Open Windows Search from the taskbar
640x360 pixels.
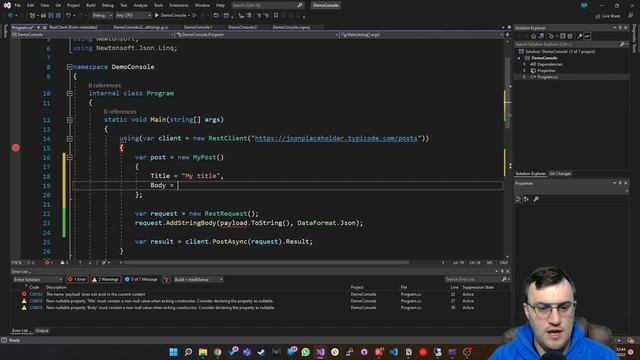coord(188,352)
